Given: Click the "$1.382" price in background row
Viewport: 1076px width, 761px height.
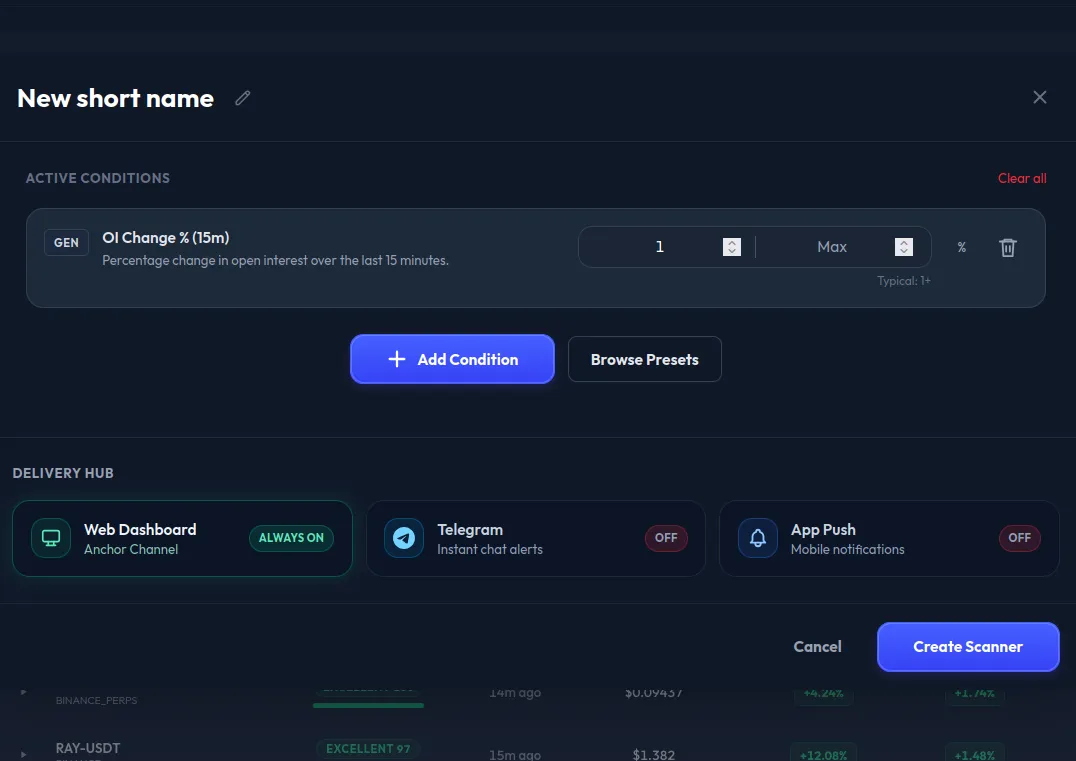Looking at the screenshot, I should (x=653, y=755).
